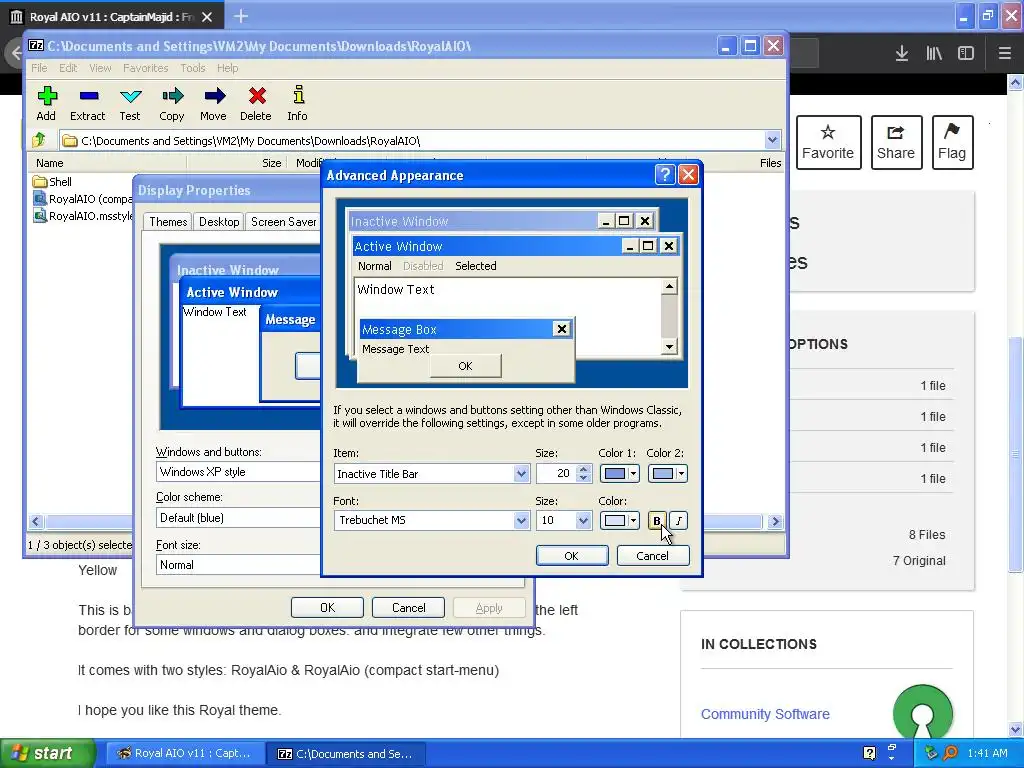Toggle the Italic font button

679,520
